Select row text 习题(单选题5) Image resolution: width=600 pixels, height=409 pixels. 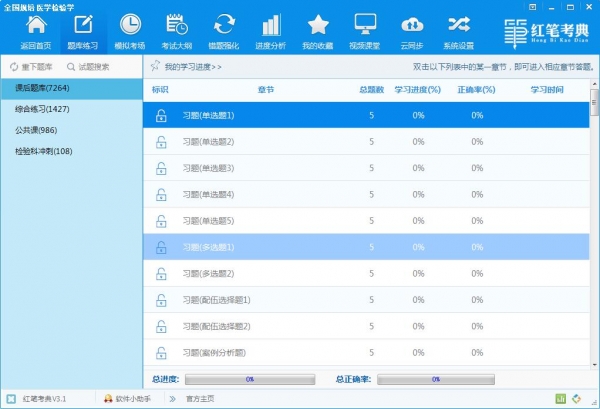click(x=208, y=221)
